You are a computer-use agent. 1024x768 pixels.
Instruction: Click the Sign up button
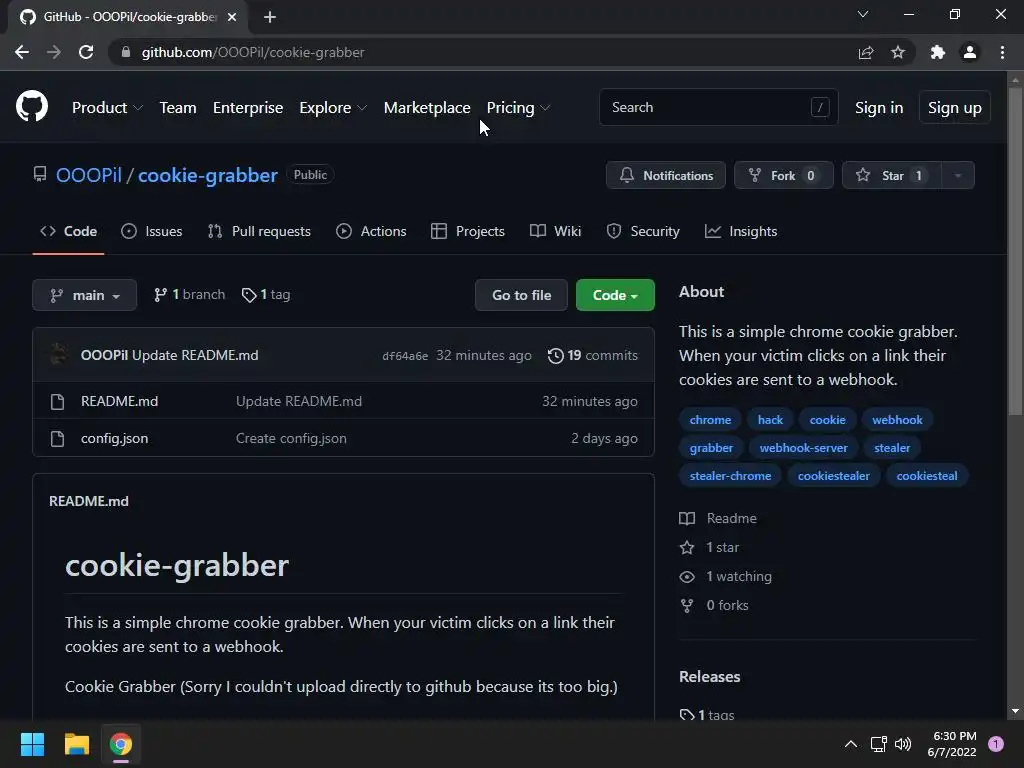point(955,108)
